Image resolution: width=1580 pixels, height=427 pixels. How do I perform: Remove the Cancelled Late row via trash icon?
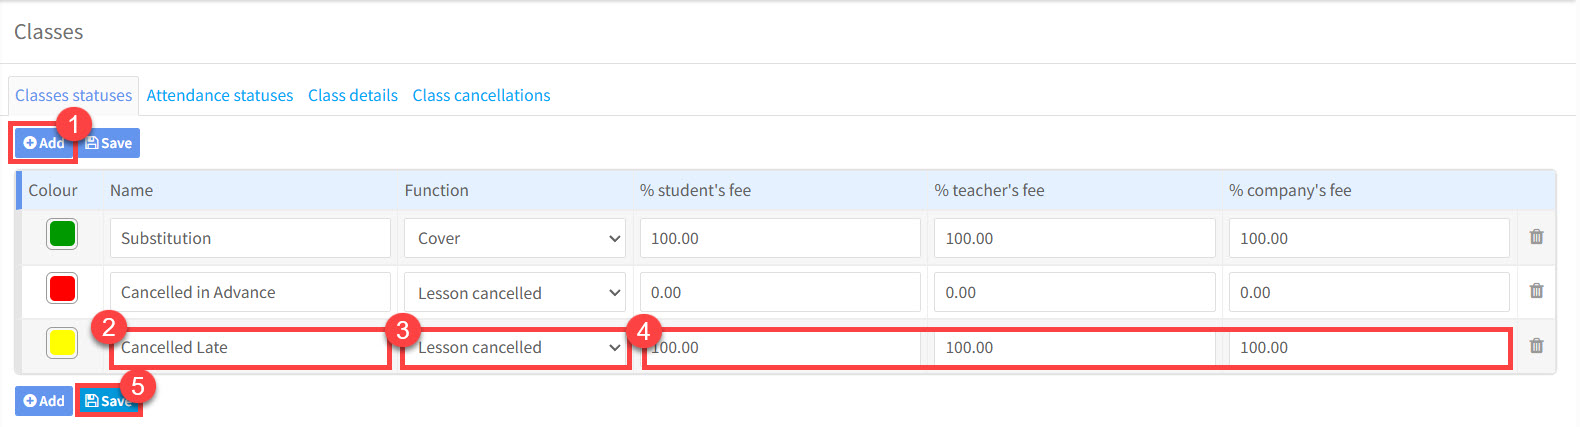[x=1536, y=346]
